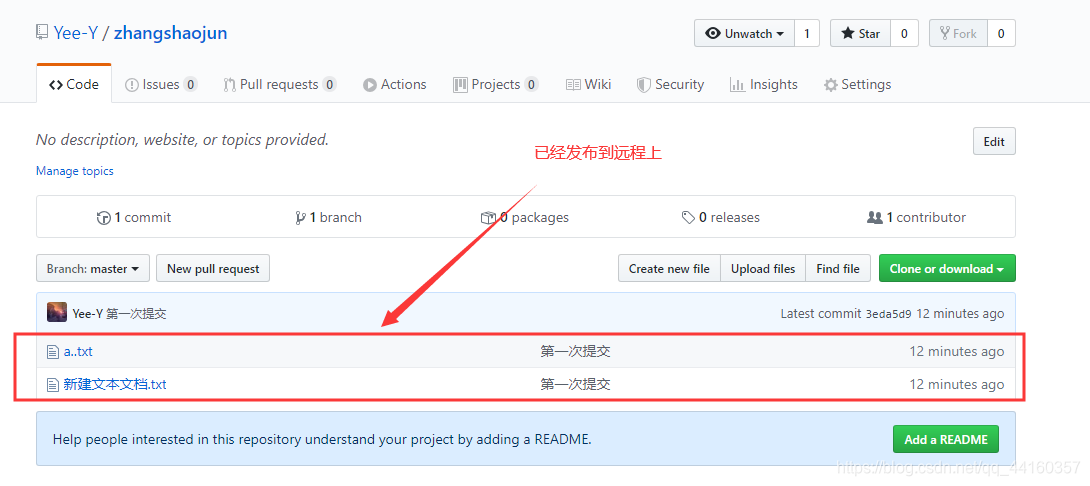Screen dimensions: 1090x486
Task: View the 1 branch list
Action: coord(328,217)
